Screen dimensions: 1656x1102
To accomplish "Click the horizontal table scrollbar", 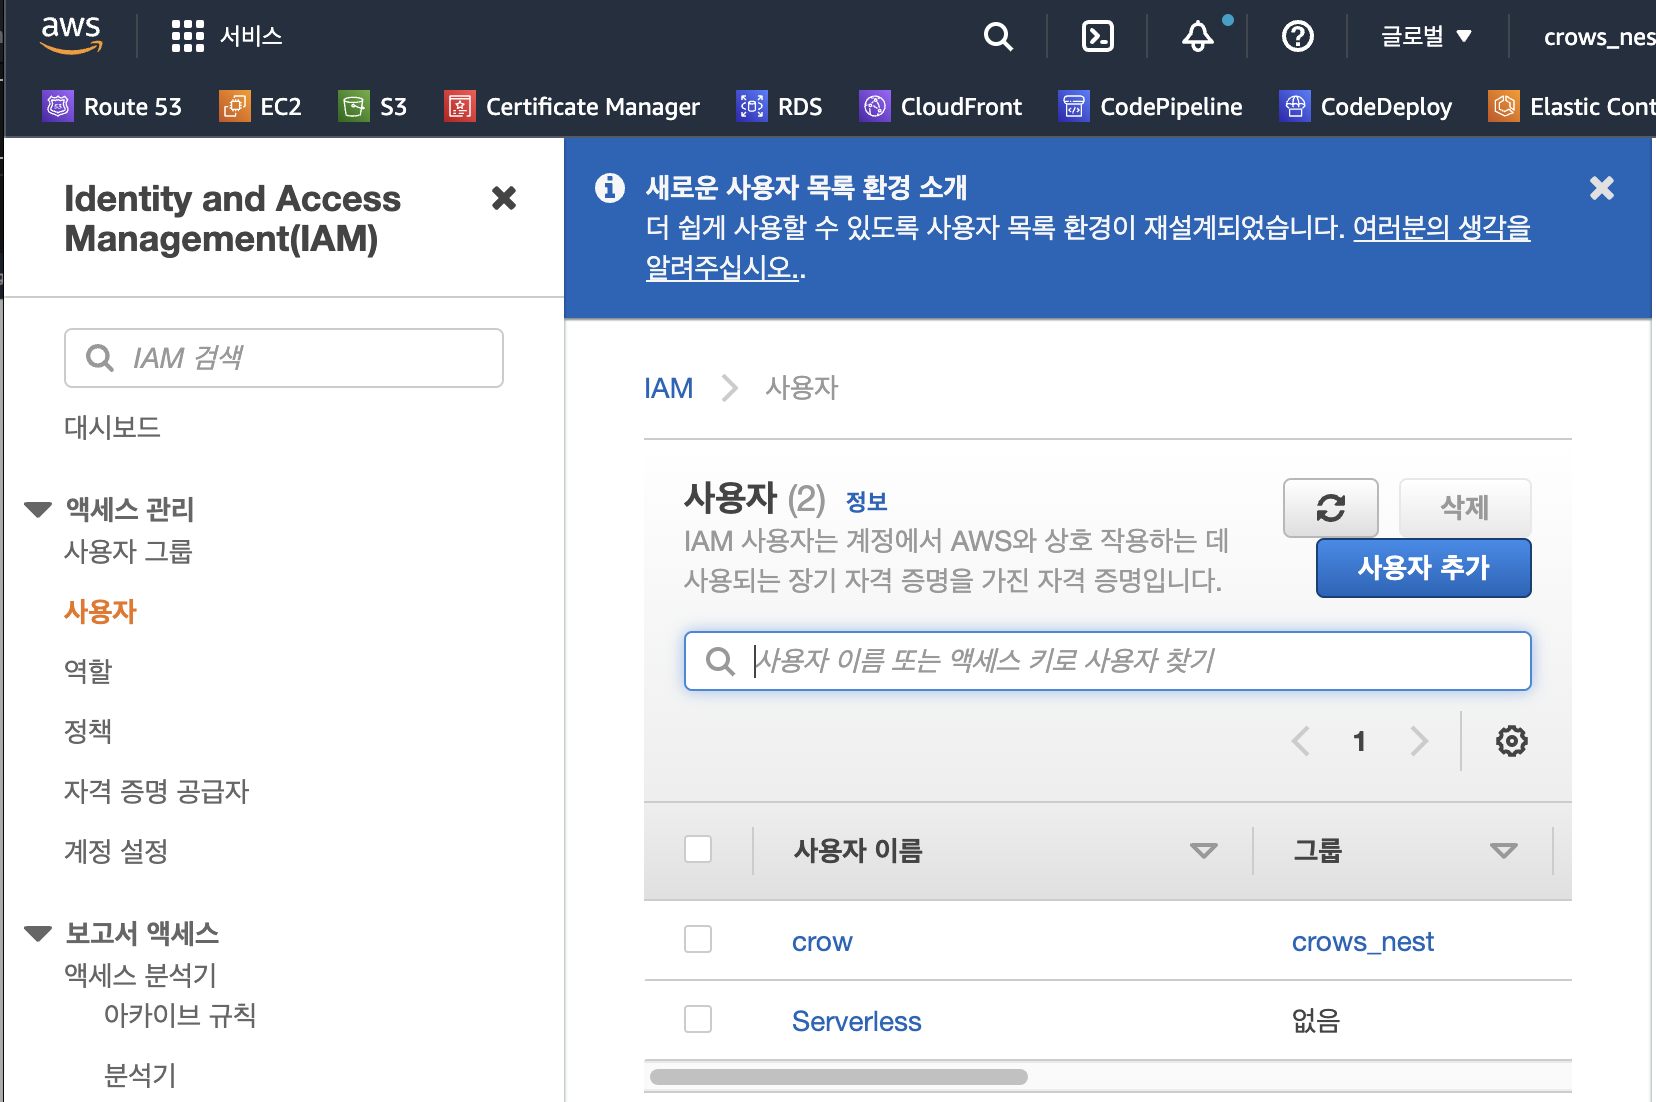I will (838, 1077).
